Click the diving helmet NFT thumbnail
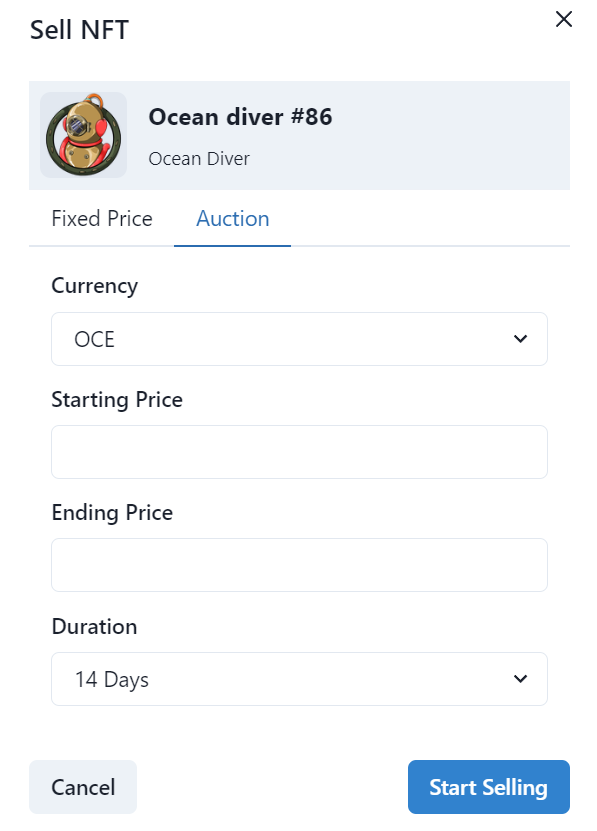 tap(83, 135)
